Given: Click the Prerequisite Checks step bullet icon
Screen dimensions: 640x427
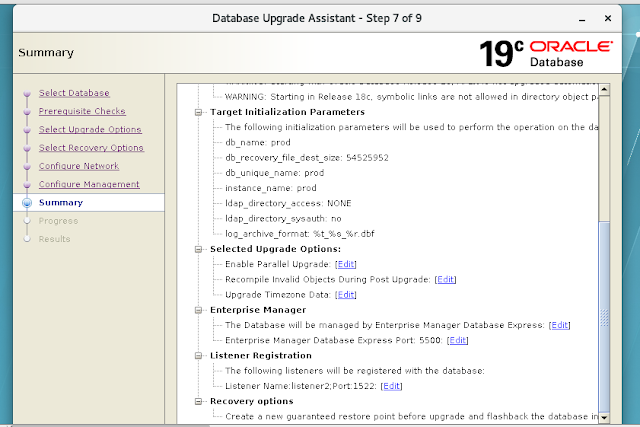Looking at the screenshot, I should [27, 111].
